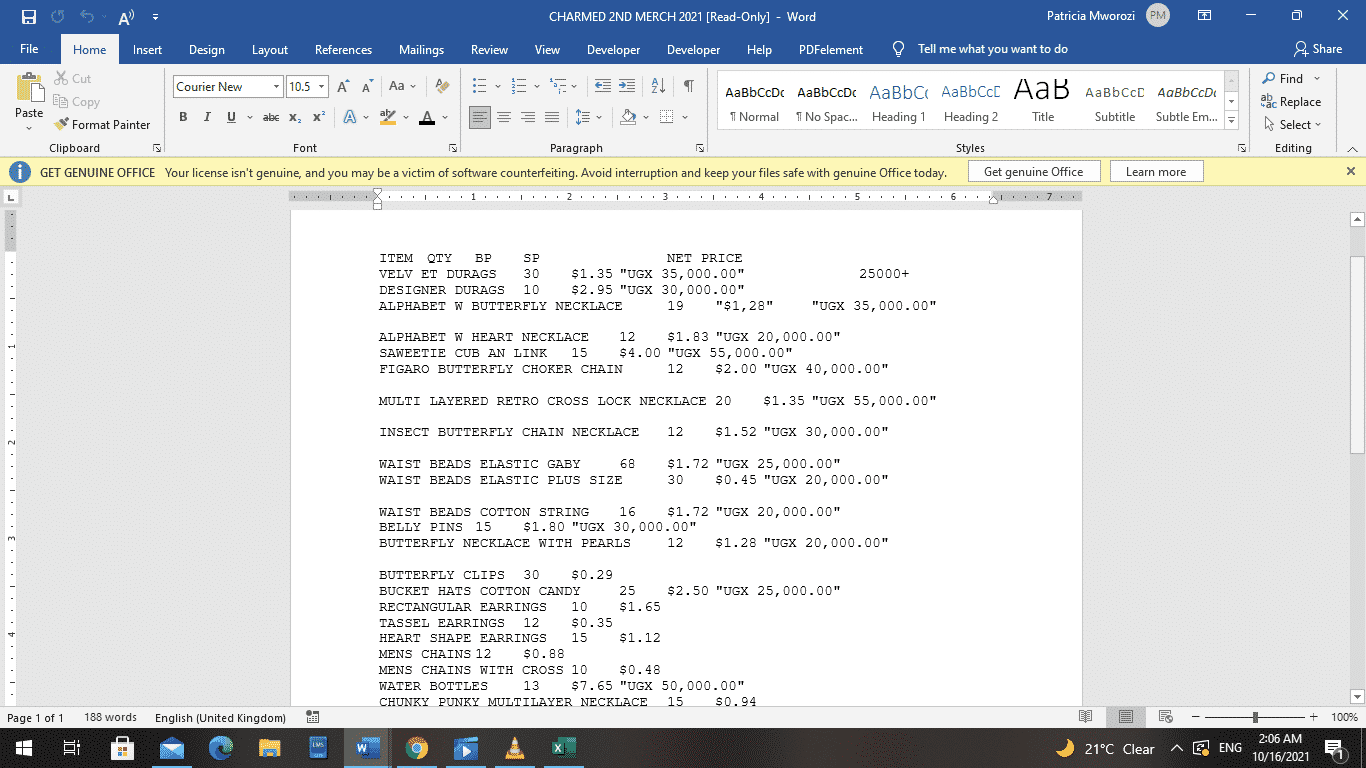Screen dimensions: 1366x768
Task: Switch to the References ribbon tab
Action: pos(343,48)
